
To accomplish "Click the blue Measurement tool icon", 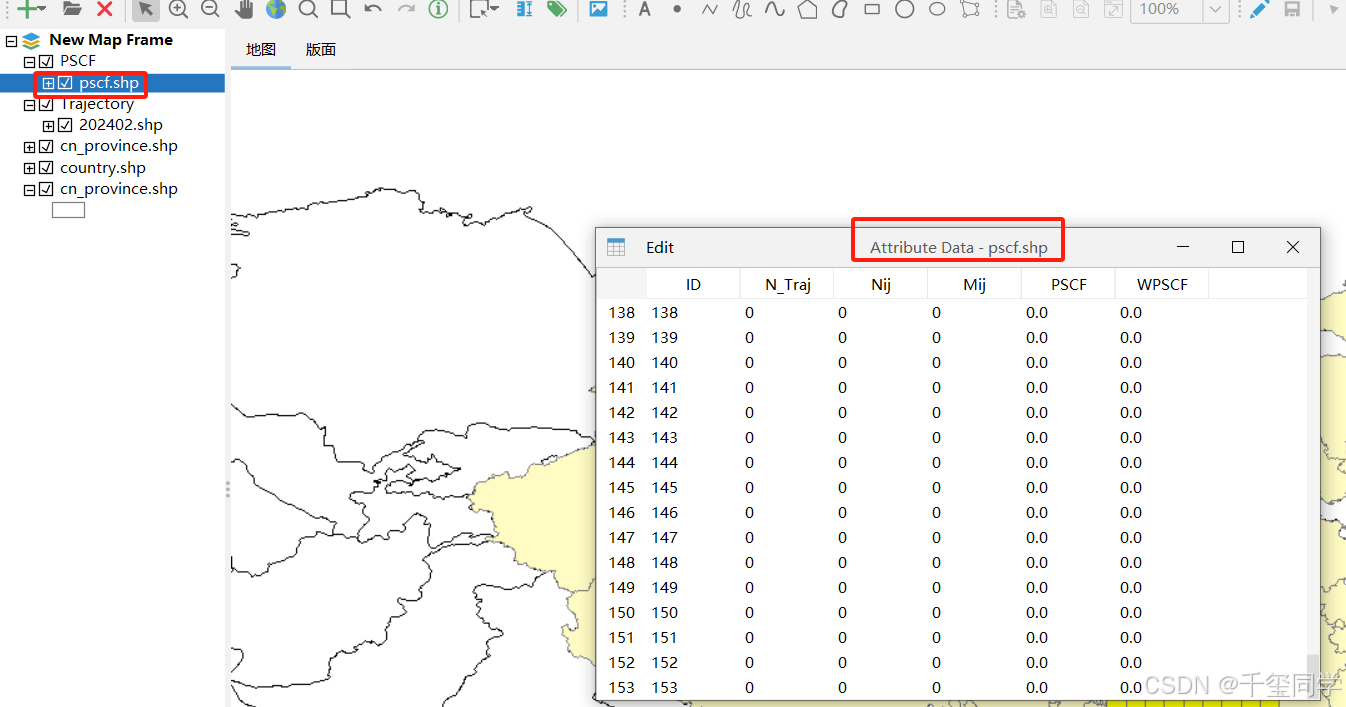I will [x=524, y=9].
